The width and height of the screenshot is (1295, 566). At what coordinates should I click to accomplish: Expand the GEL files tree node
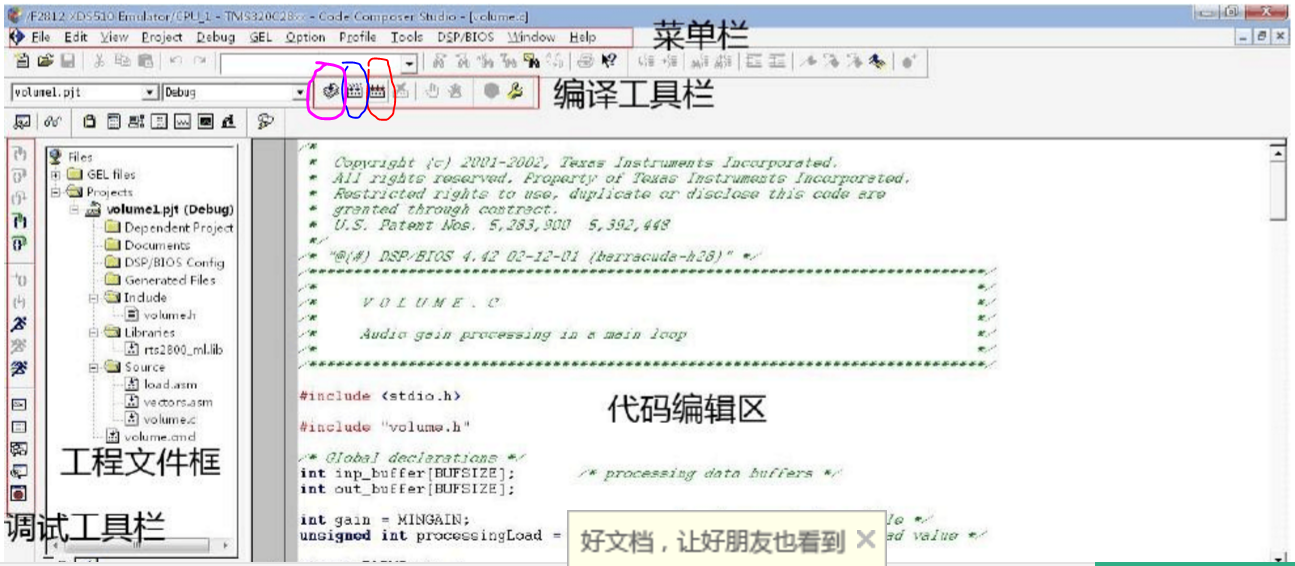pyautogui.click(x=55, y=174)
